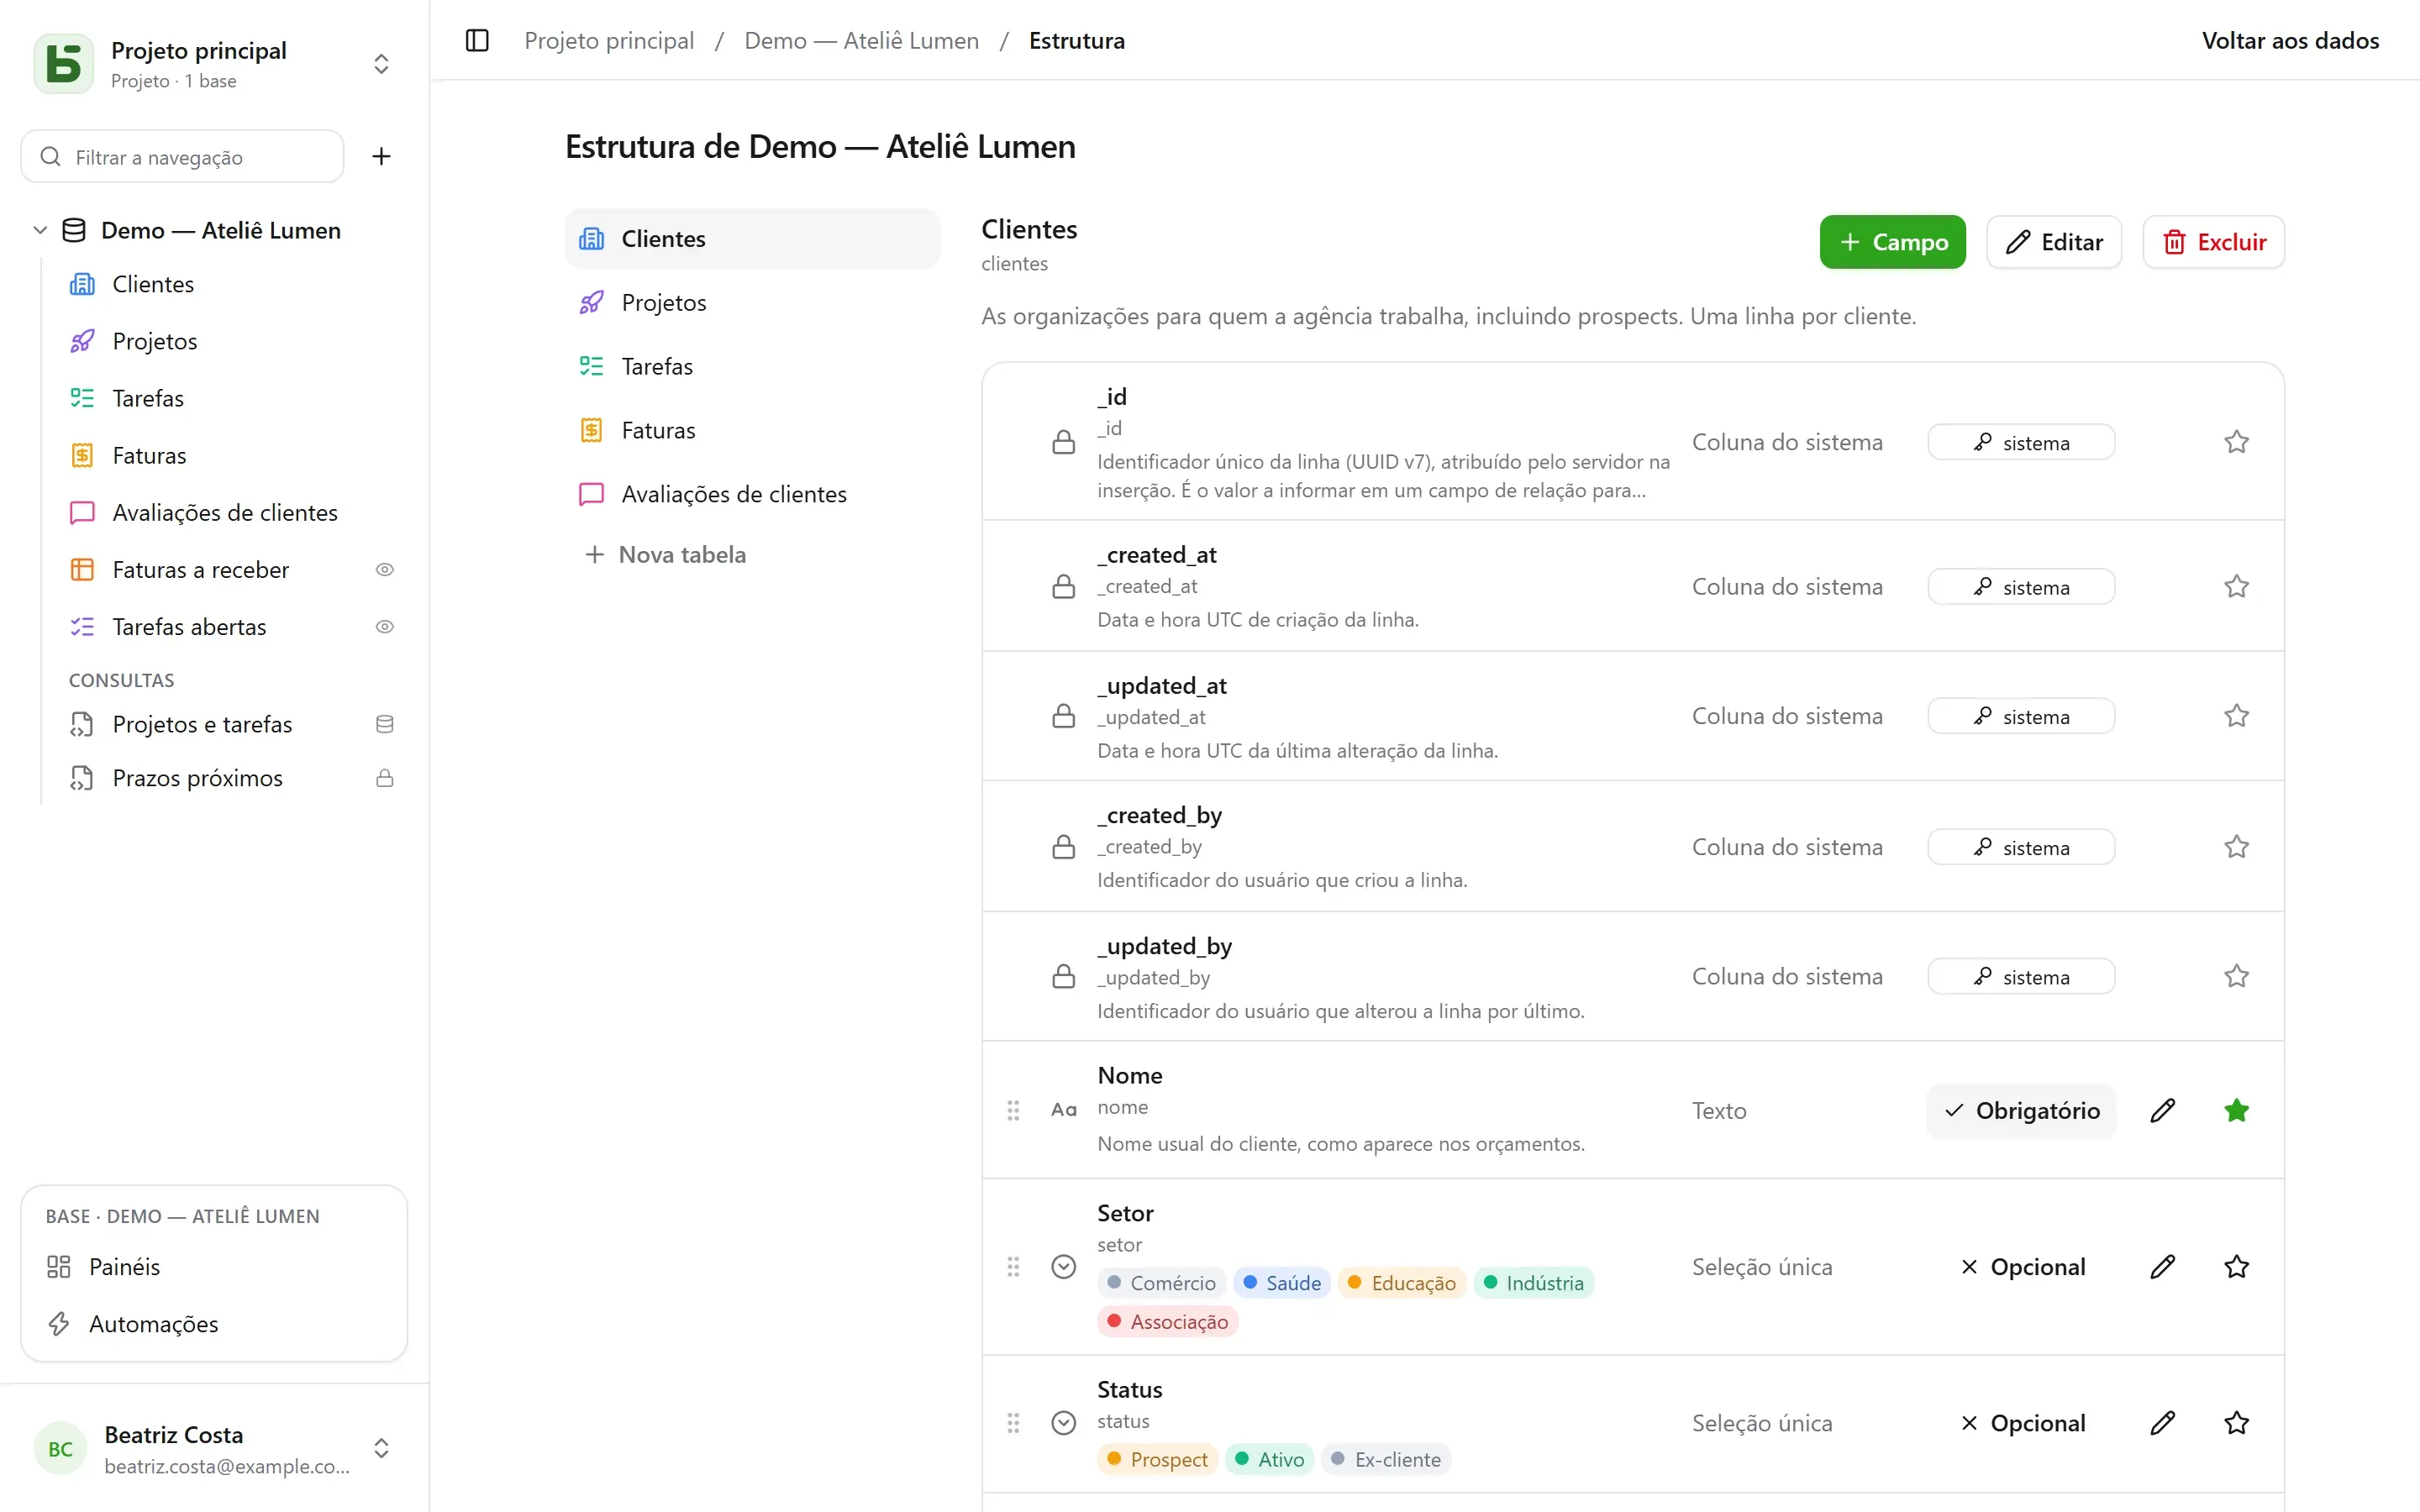This screenshot has width=2420, height=1512.
Task: Click the database icon next to Projetos e tarefas
Action: [x=384, y=724]
